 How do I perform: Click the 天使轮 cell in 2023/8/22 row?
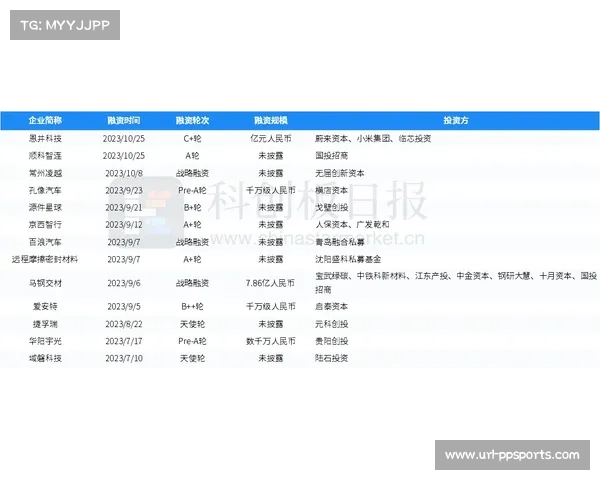192,324
